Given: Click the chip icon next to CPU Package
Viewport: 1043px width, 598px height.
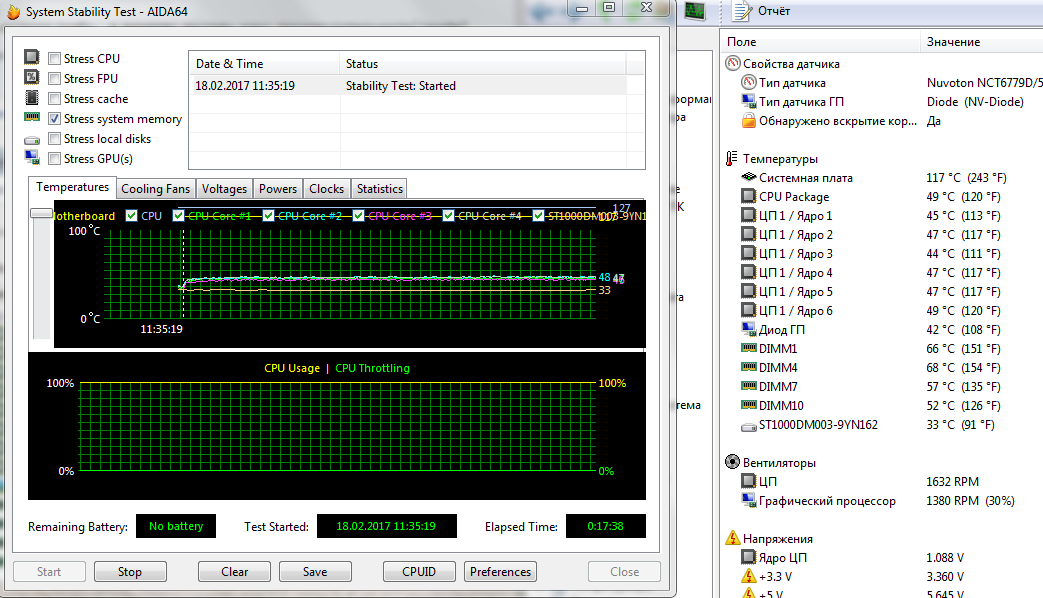Looking at the screenshot, I should pos(749,196).
